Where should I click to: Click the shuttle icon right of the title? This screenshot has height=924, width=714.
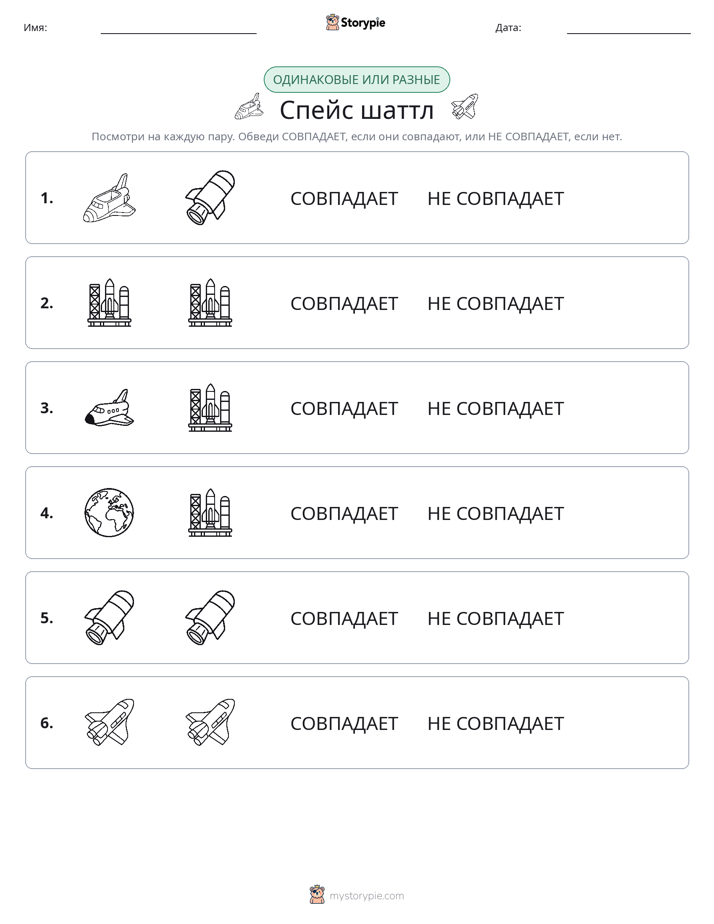click(x=465, y=107)
